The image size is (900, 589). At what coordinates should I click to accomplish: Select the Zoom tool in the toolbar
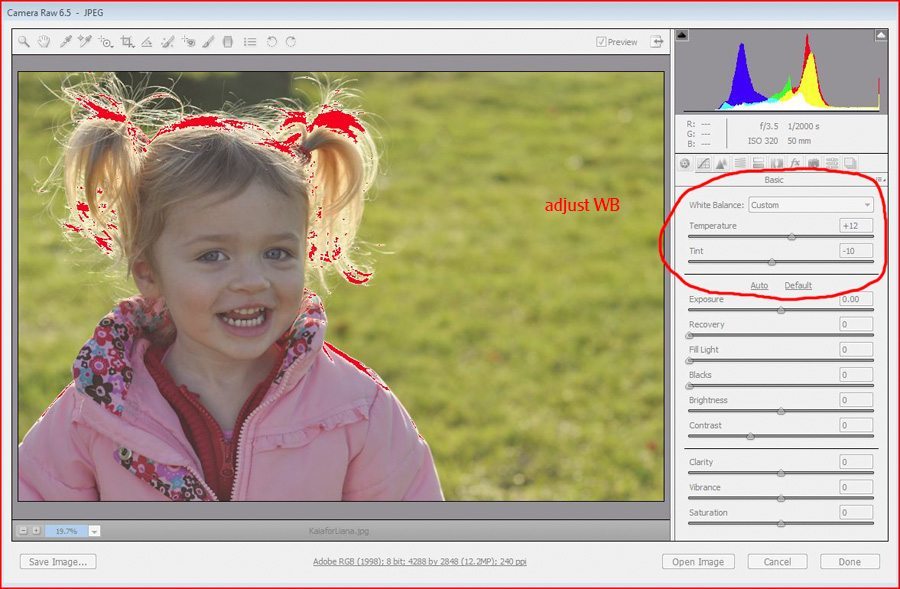click(24, 42)
